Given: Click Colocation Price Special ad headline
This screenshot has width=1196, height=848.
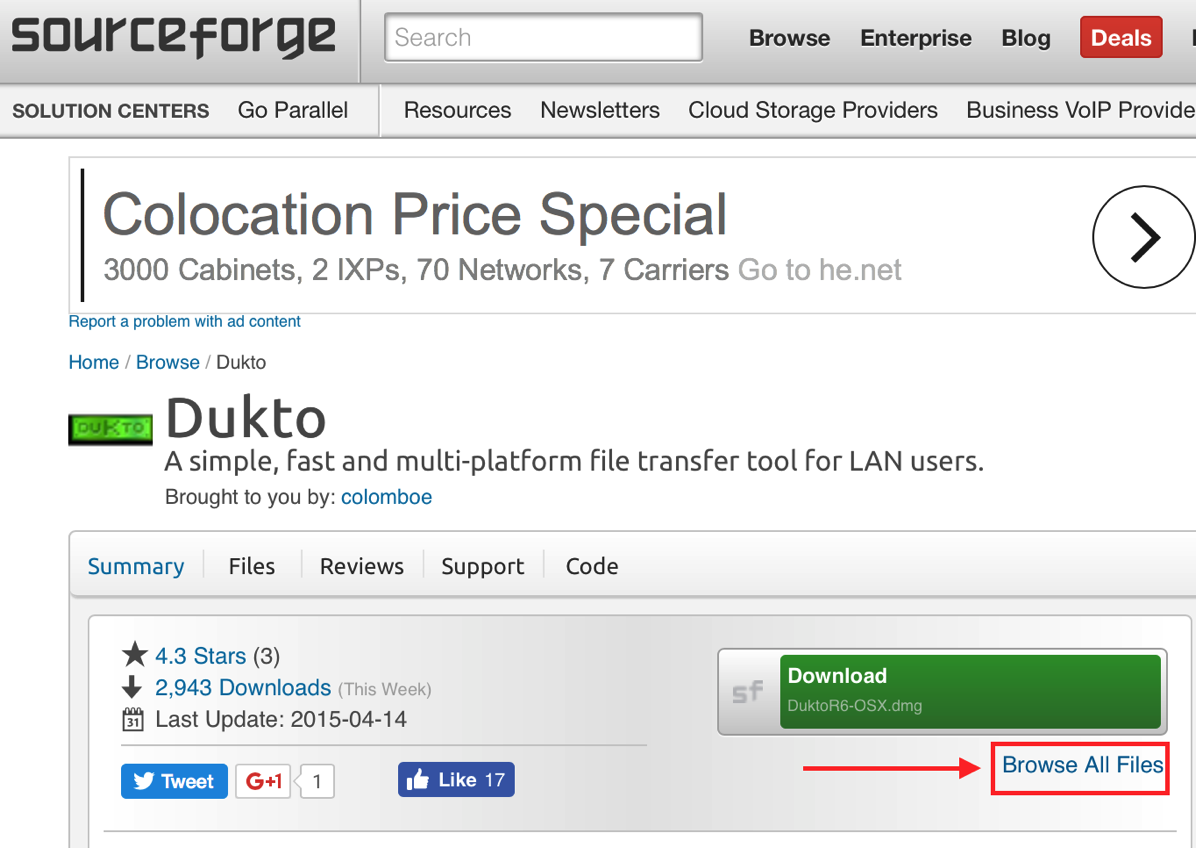Looking at the screenshot, I should [415, 214].
